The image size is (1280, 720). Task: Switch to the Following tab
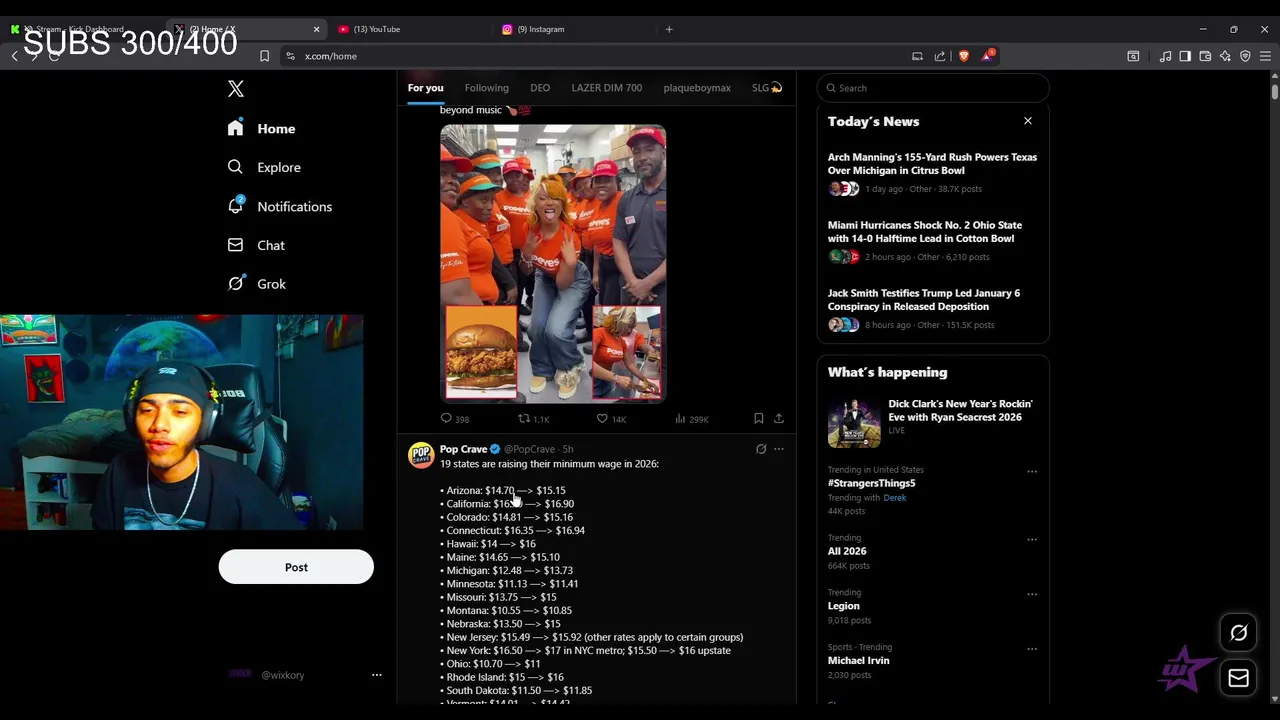(486, 88)
